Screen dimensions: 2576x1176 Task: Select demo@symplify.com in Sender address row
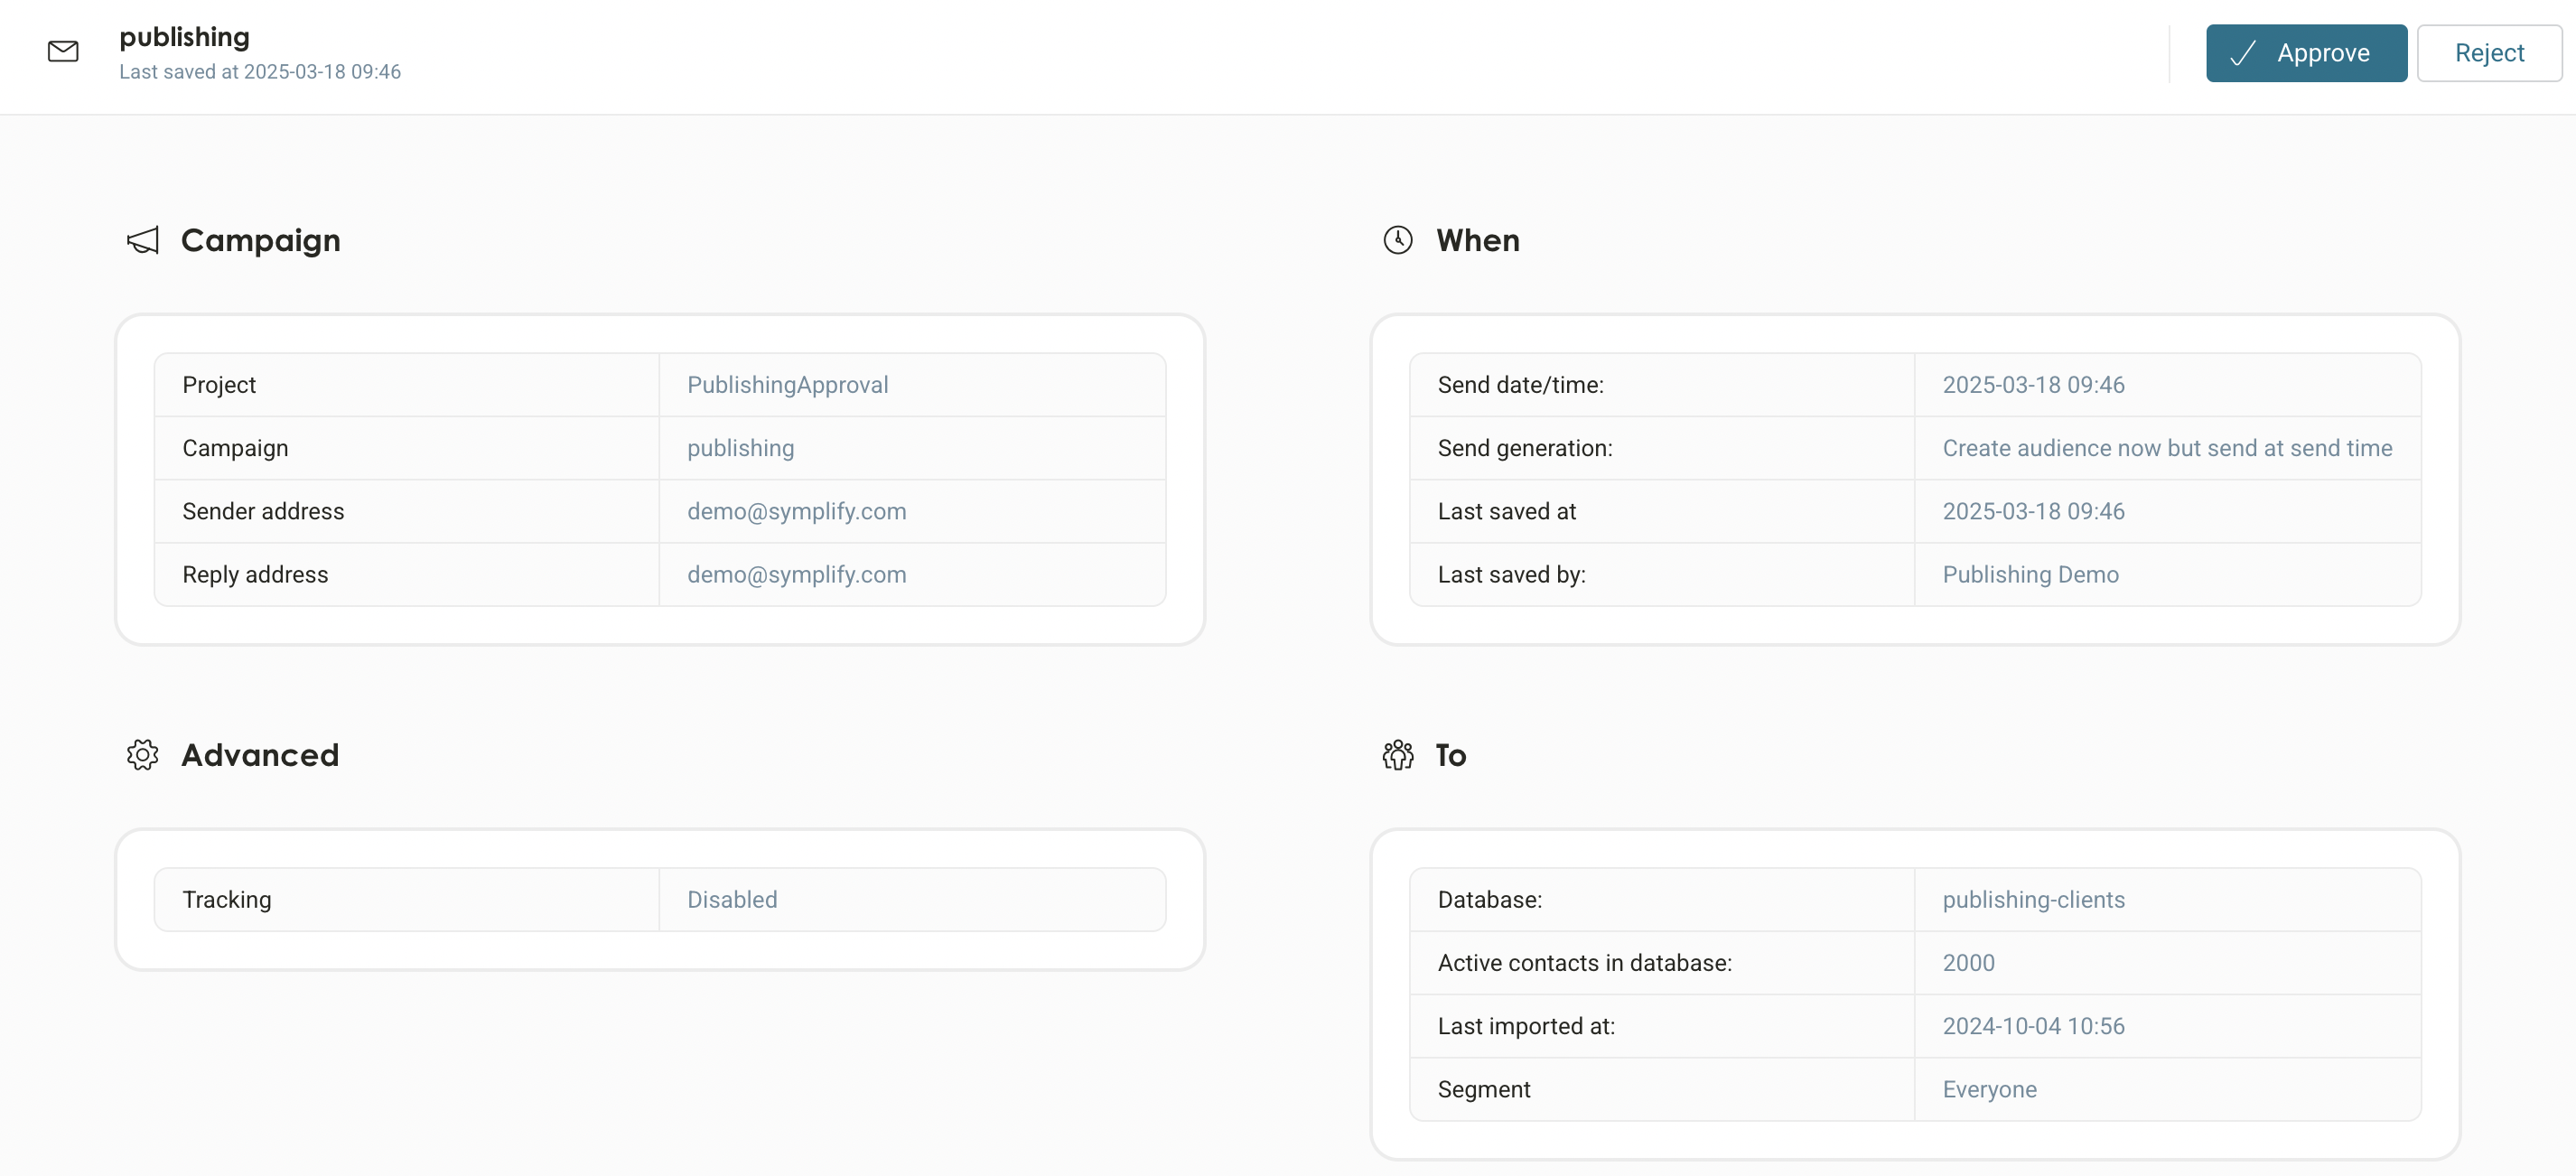(x=796, y=511)
